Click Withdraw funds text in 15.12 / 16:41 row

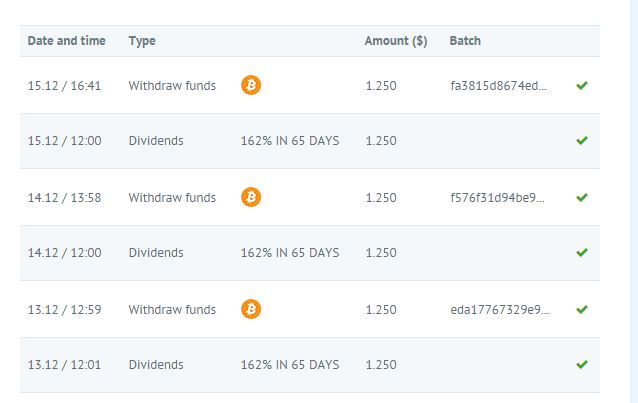point(172,86)
